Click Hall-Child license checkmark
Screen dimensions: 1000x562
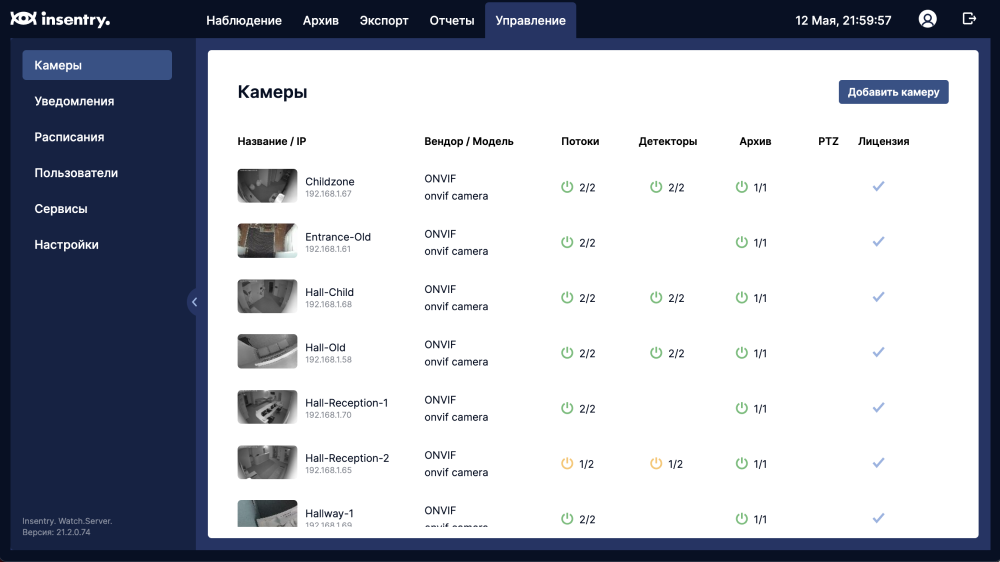pos(878,297)
